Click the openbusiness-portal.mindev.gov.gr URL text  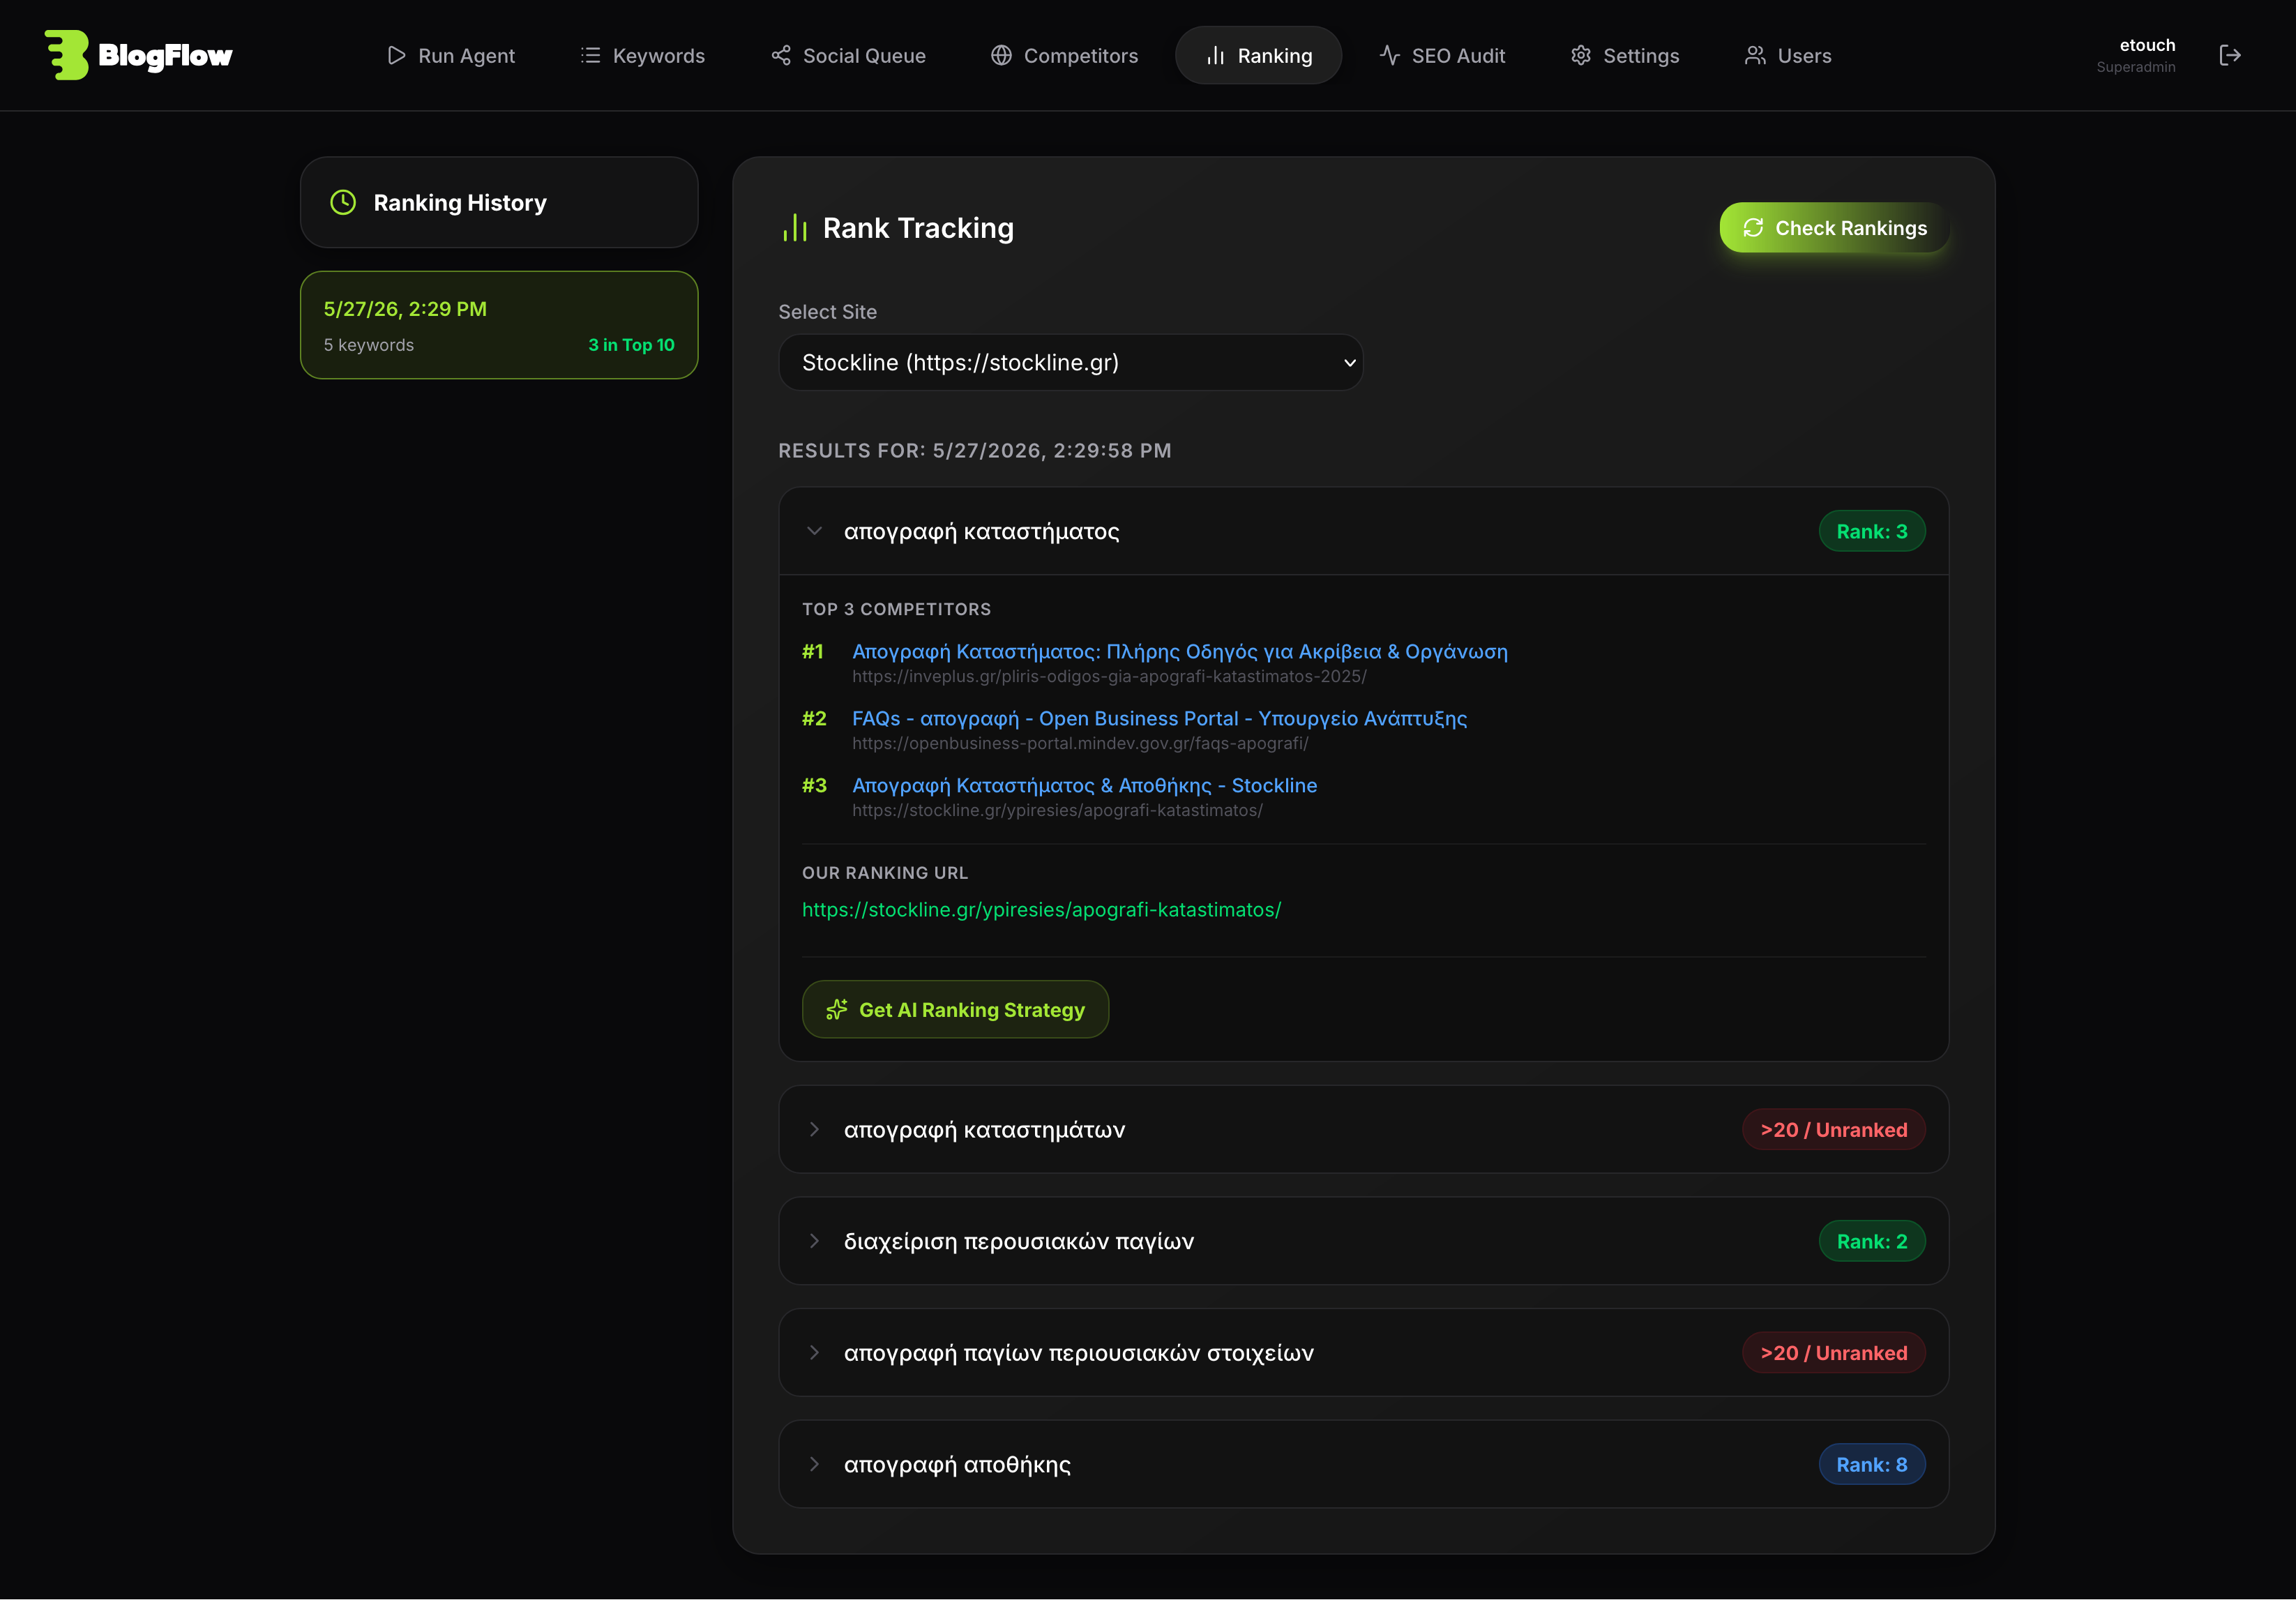pos(1080,743)
